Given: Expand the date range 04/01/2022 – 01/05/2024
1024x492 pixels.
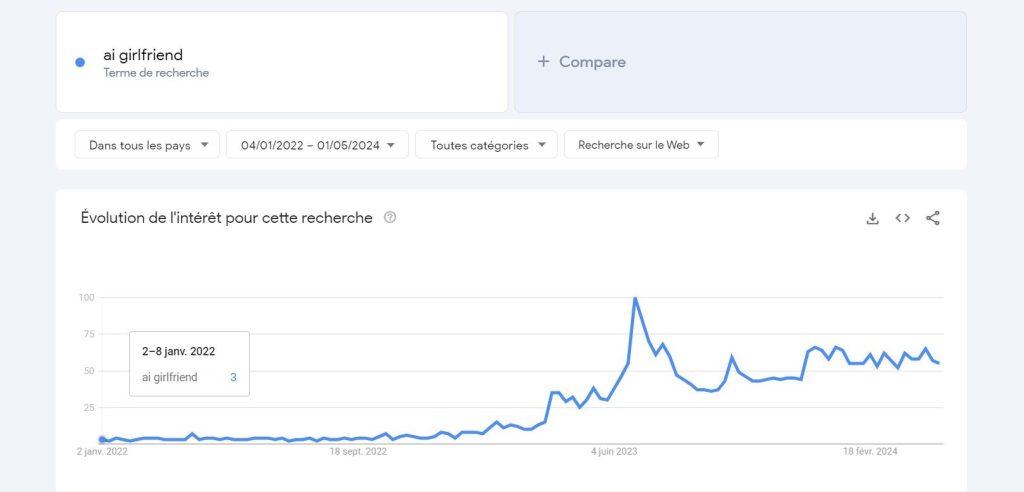Looking at the screenshot, I should [317, 145].
